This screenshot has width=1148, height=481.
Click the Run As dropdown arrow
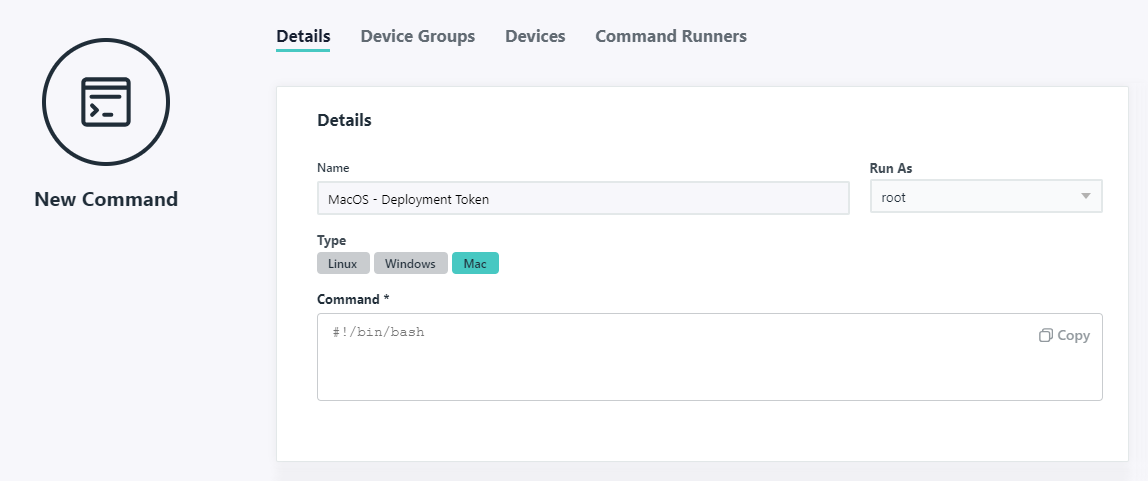click(1086, 197)
